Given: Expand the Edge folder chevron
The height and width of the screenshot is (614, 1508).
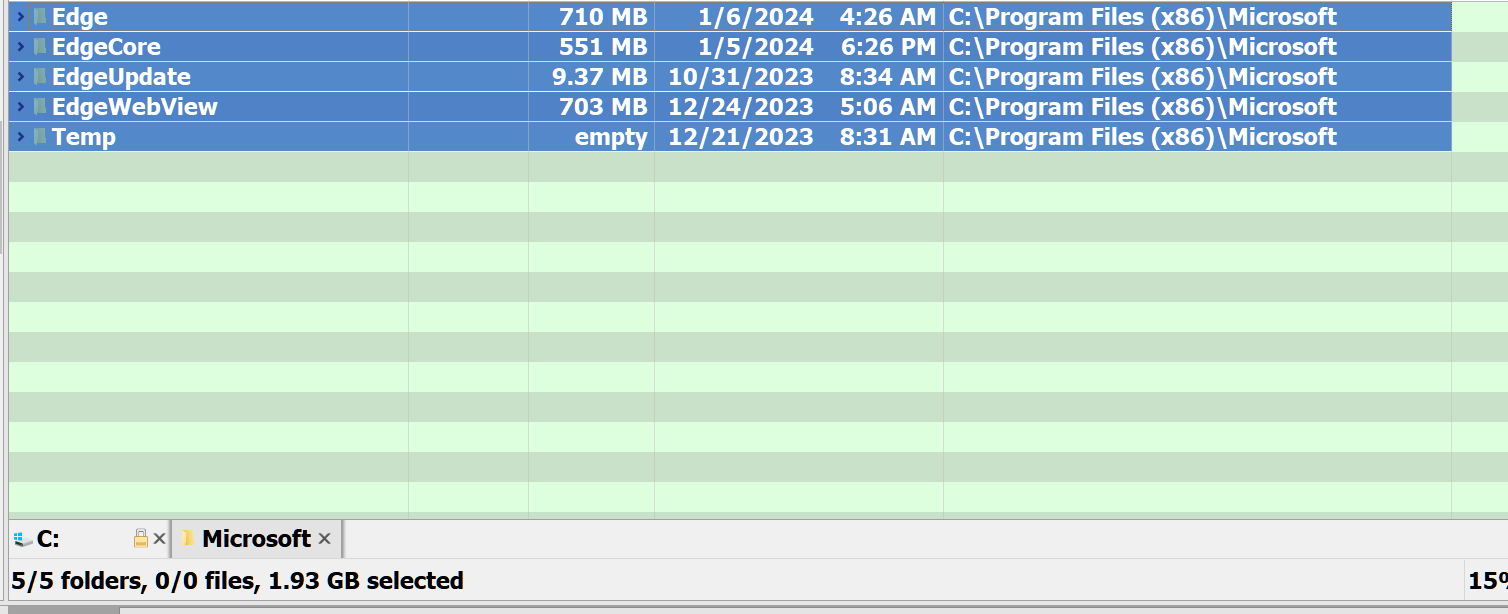Looking at the screenshot, I should pos(21,17).
